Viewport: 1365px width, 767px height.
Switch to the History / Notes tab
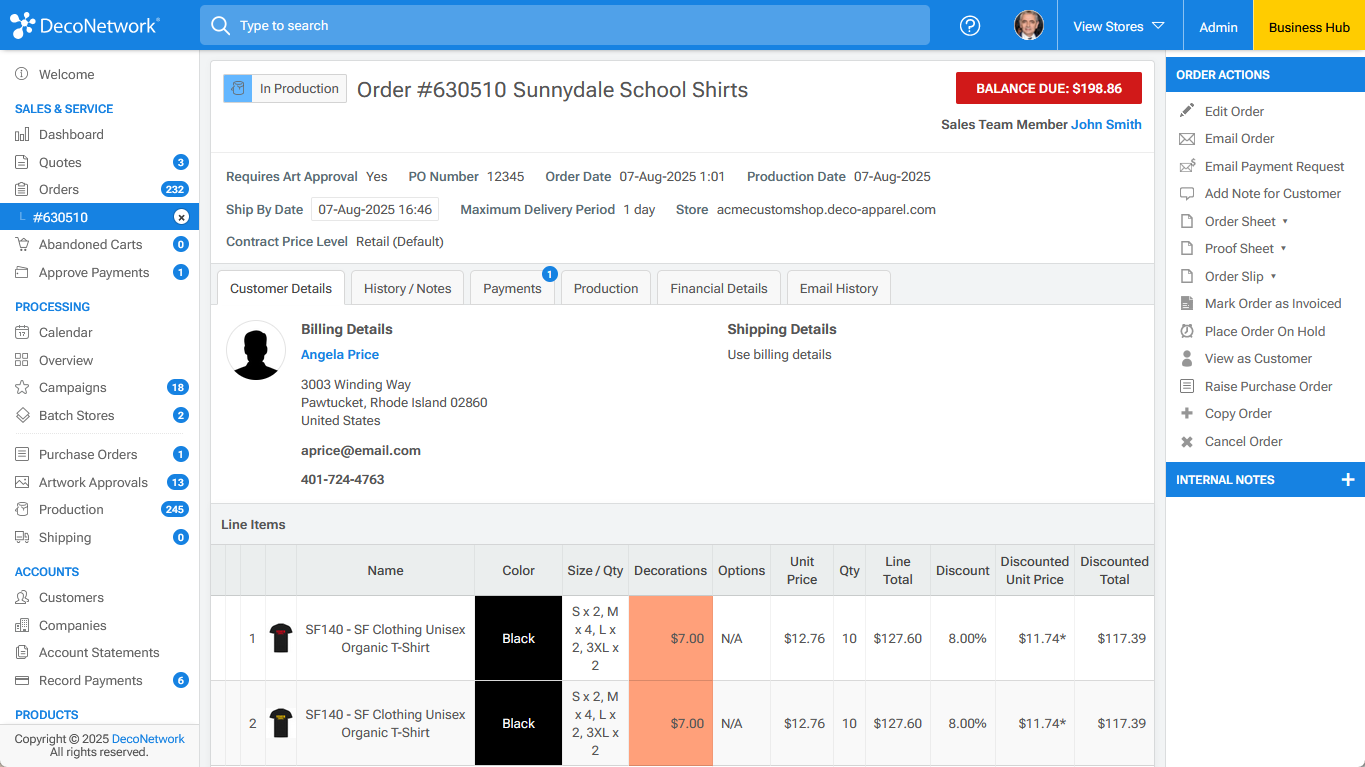point(407,288)
